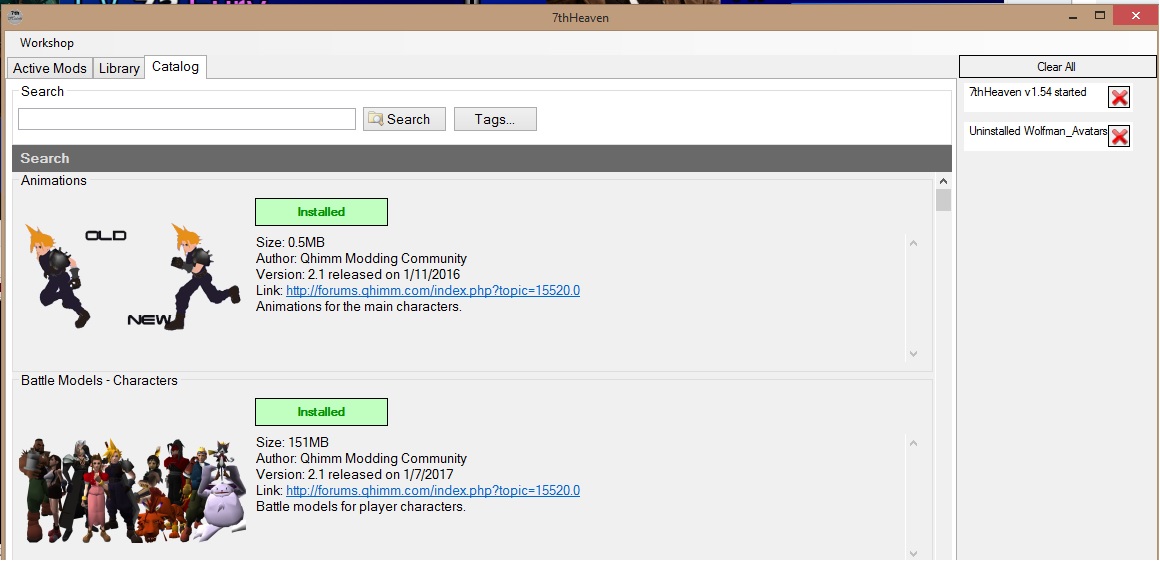Click the Installed button for Animations mod
The image size is (1160, 563).
[x=321, y=212]
